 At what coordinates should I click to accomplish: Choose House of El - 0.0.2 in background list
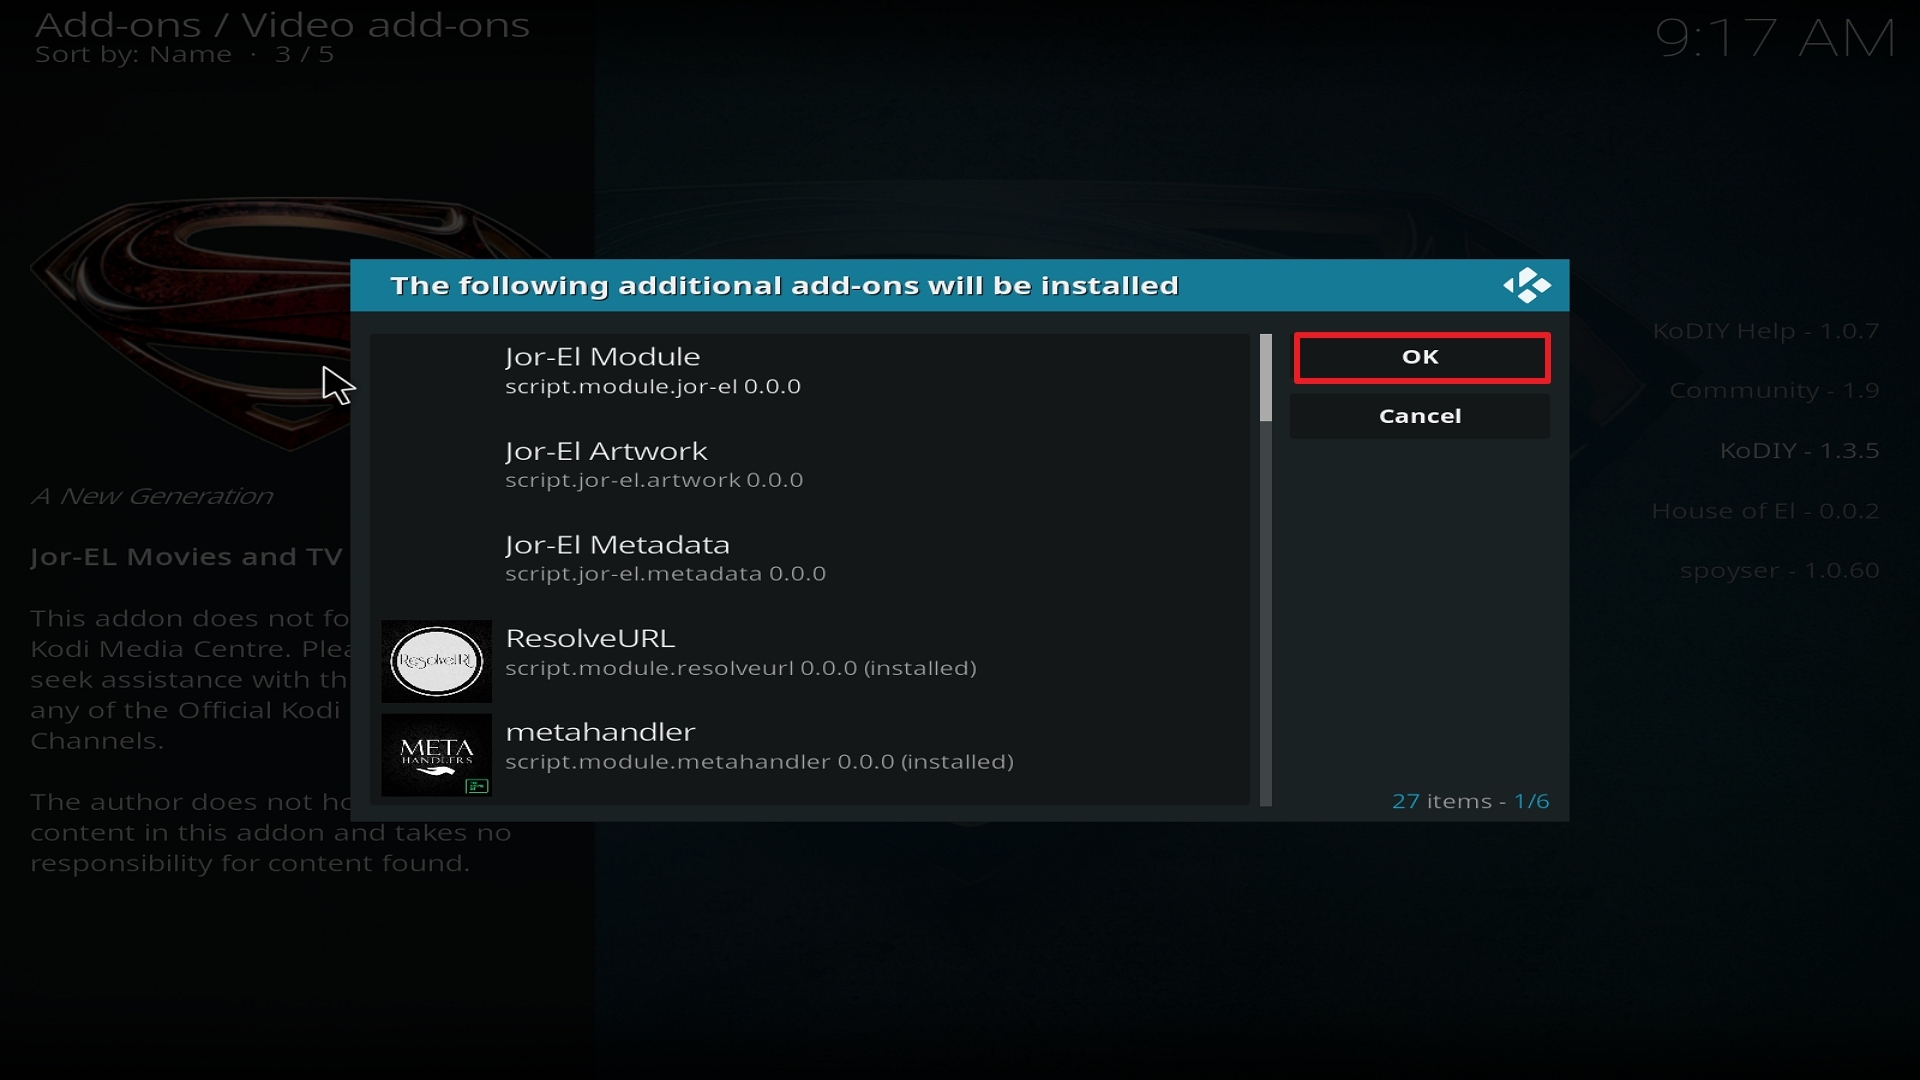pos(1765,511)
